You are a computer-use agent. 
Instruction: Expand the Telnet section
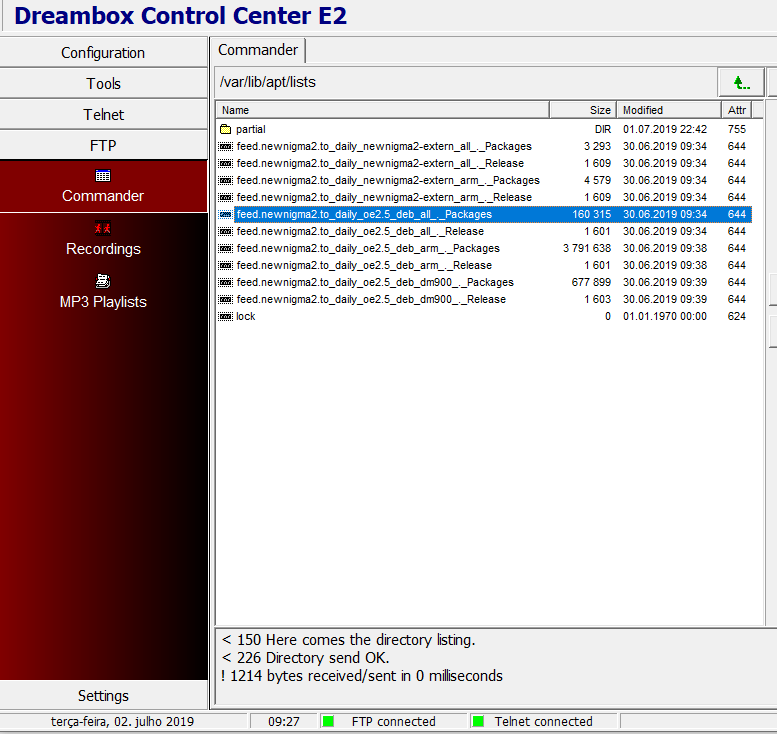(103, 115)
